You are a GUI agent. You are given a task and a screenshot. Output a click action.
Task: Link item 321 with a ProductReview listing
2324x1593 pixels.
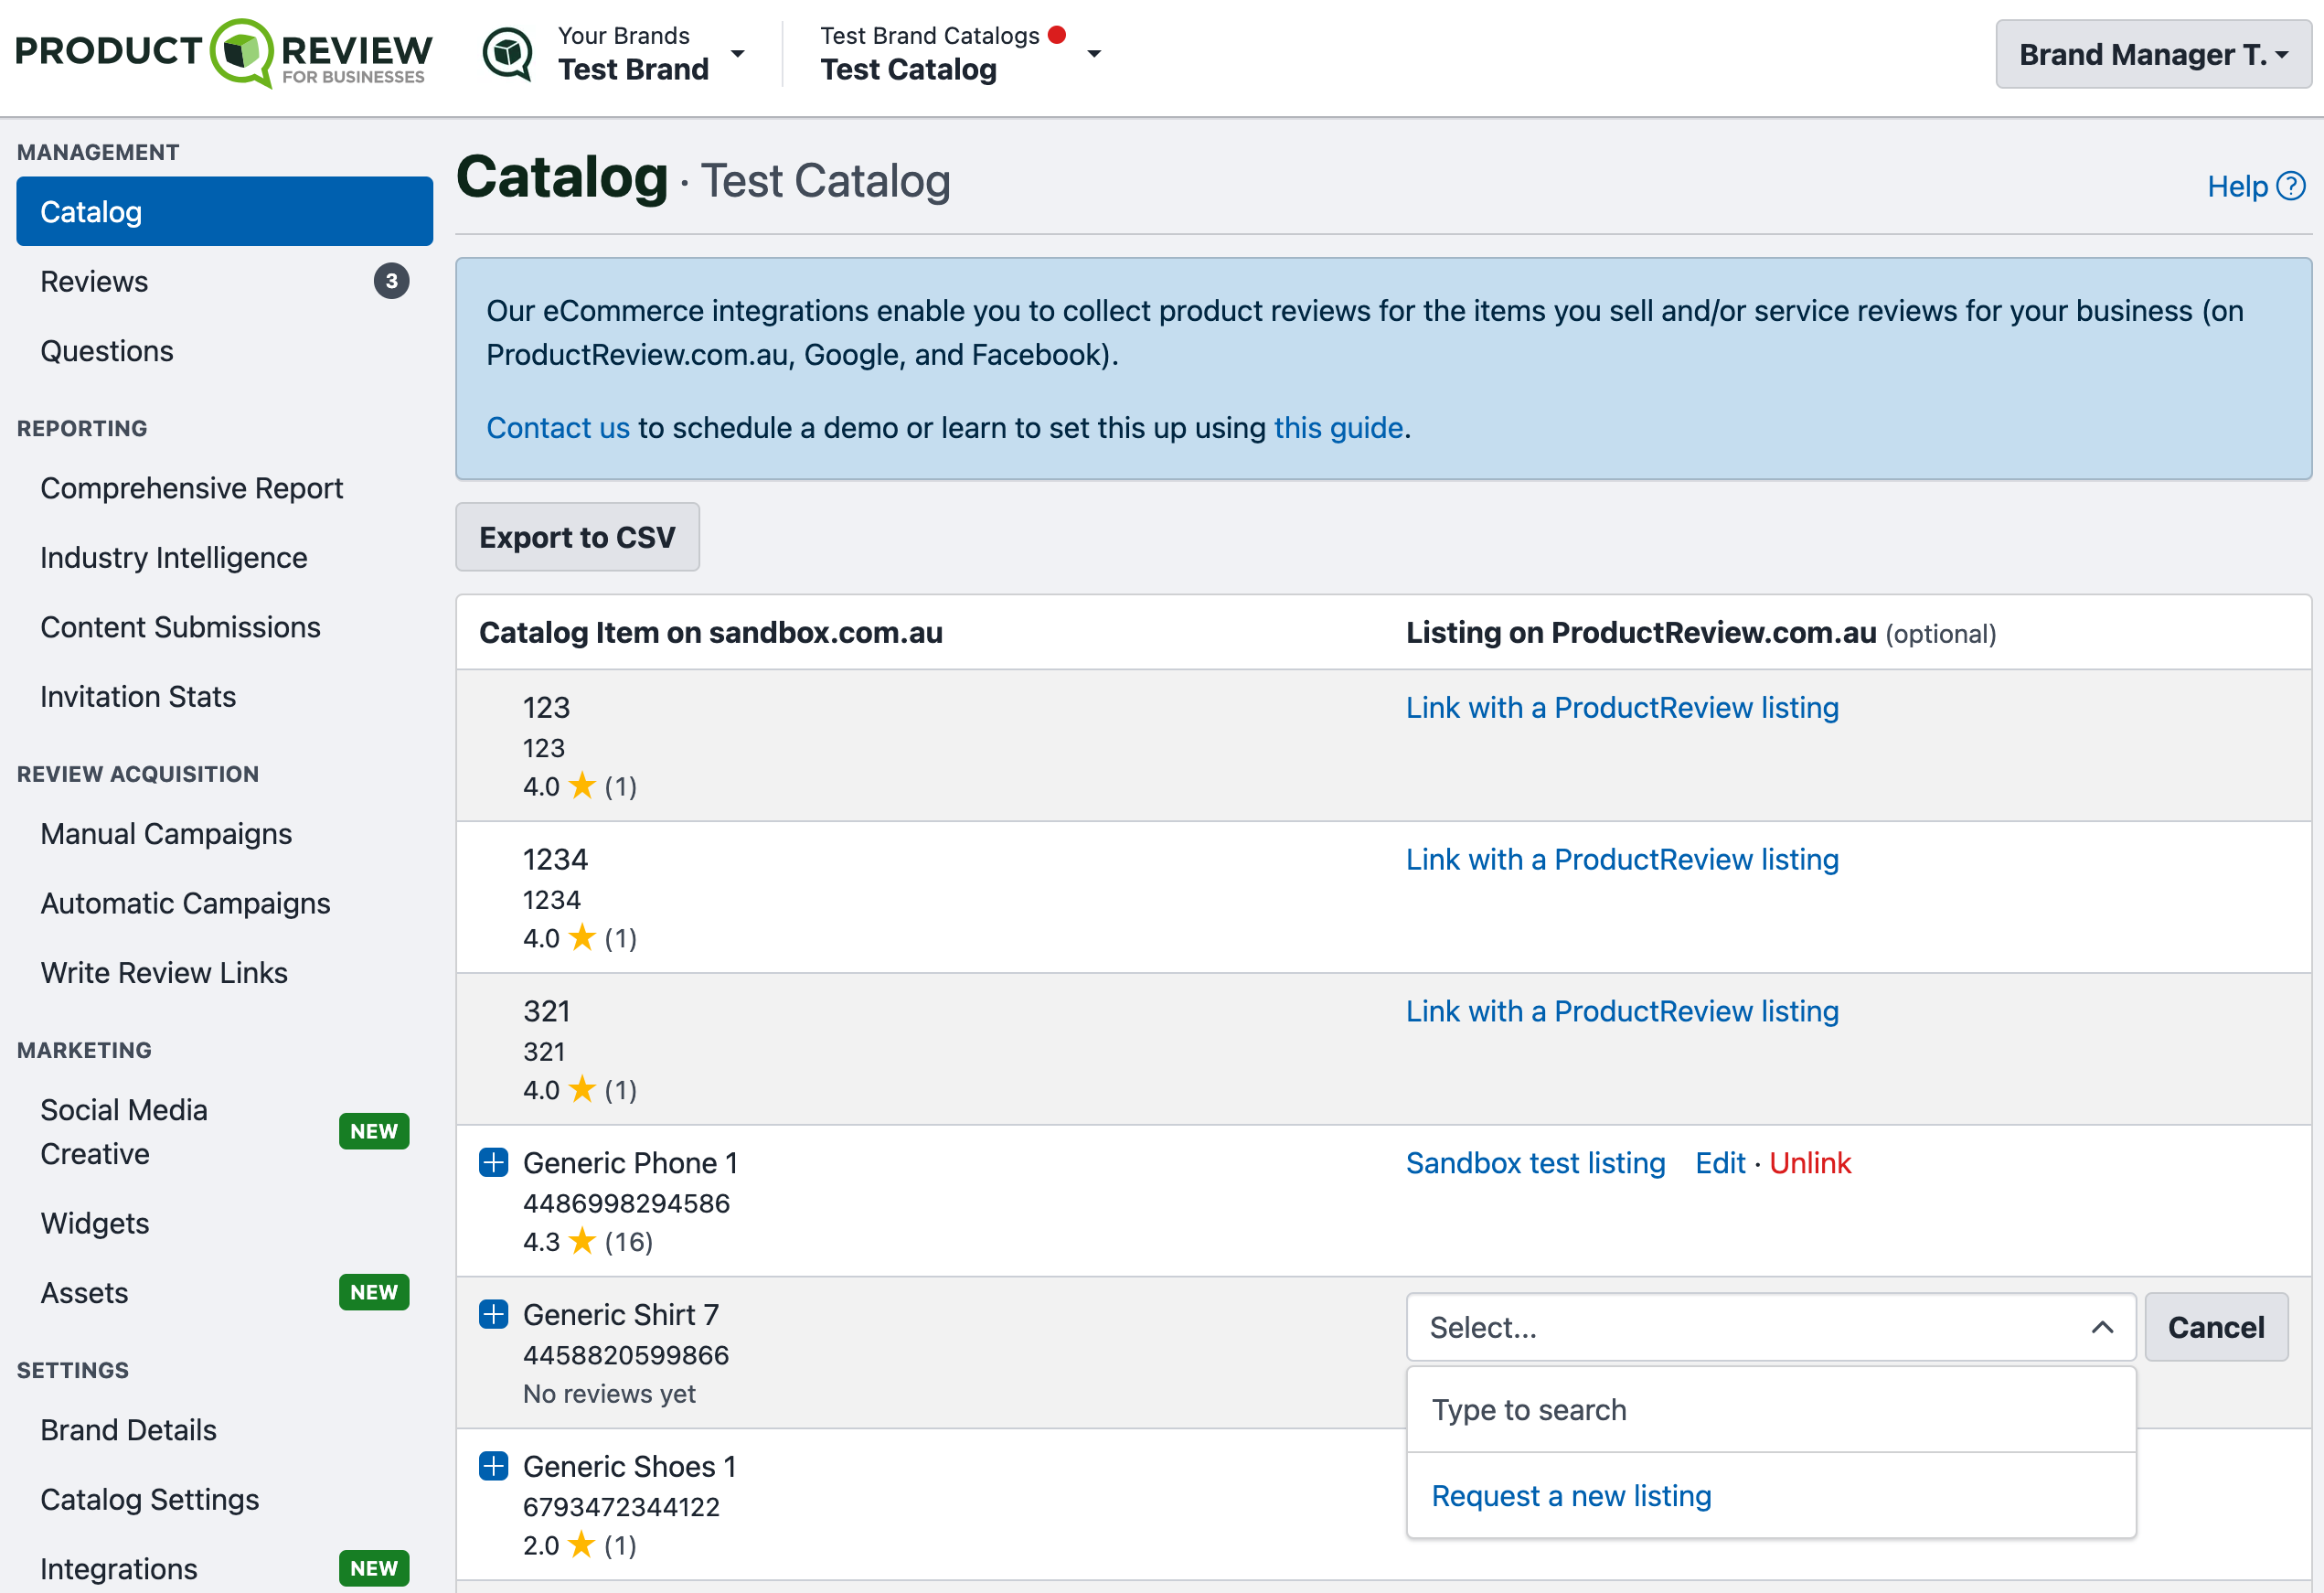pyautogui.click(x=1622, y=1011)
